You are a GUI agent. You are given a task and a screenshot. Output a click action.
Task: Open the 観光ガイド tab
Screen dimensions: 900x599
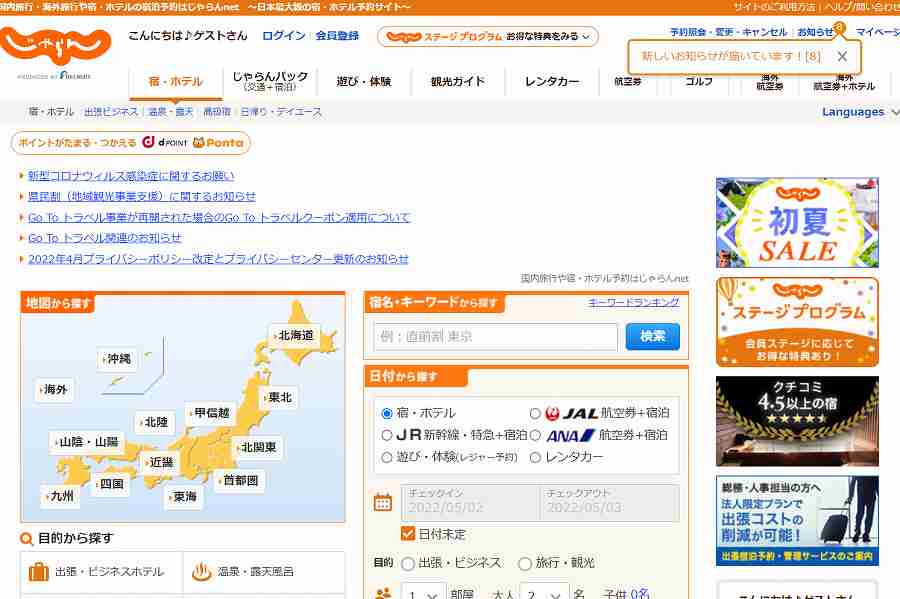coord(458,81)
